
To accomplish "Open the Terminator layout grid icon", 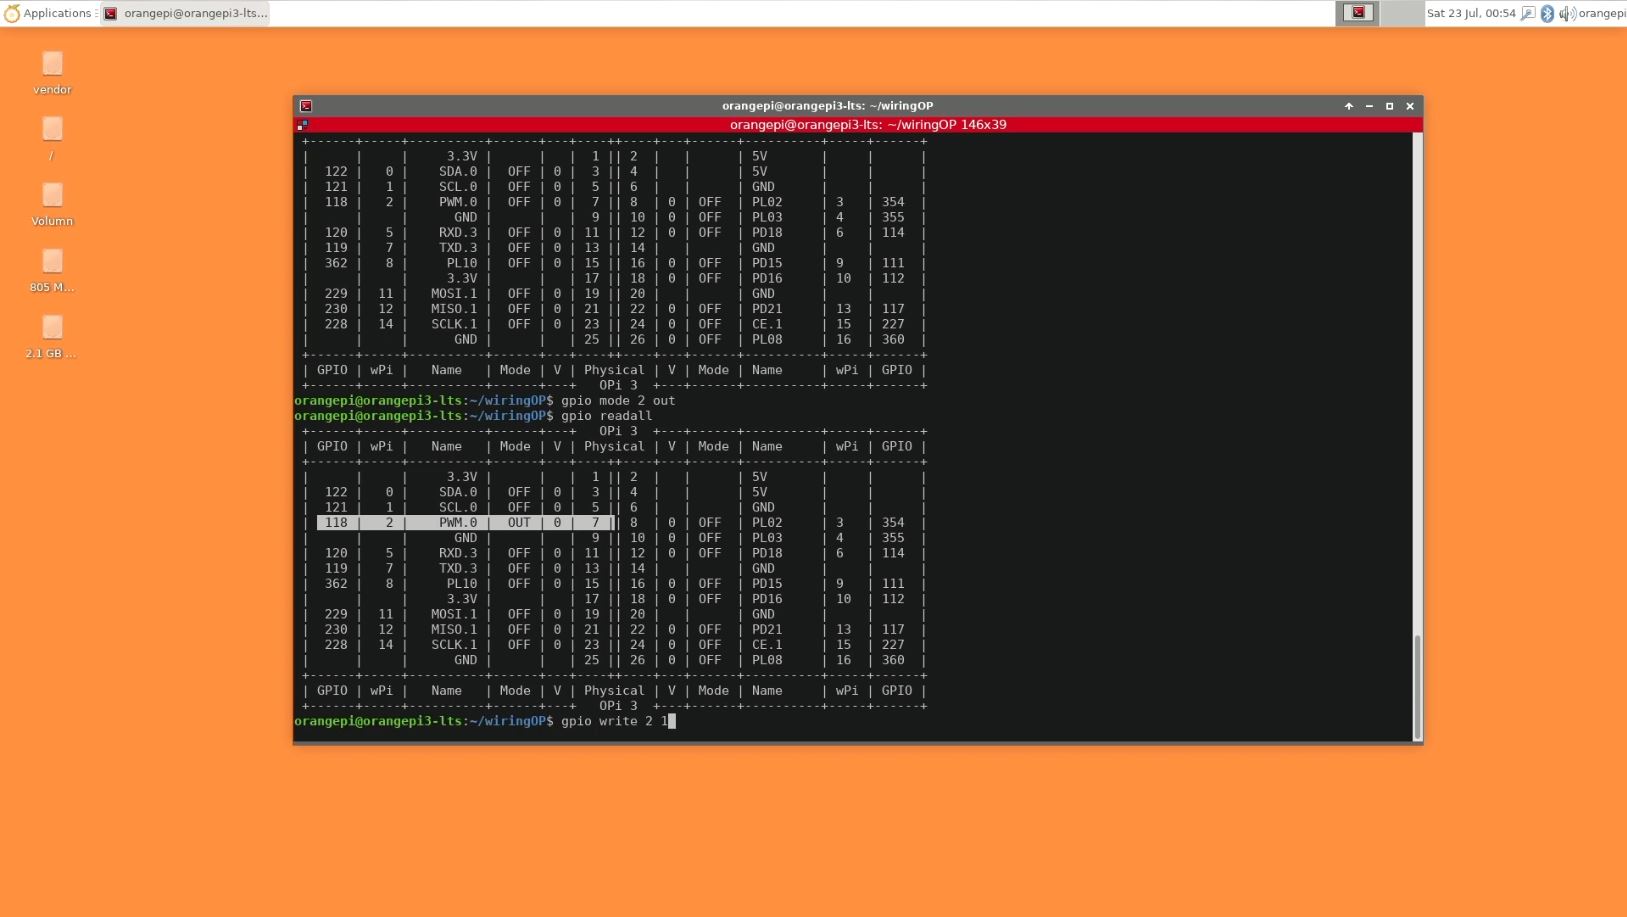I will [302, 125].
